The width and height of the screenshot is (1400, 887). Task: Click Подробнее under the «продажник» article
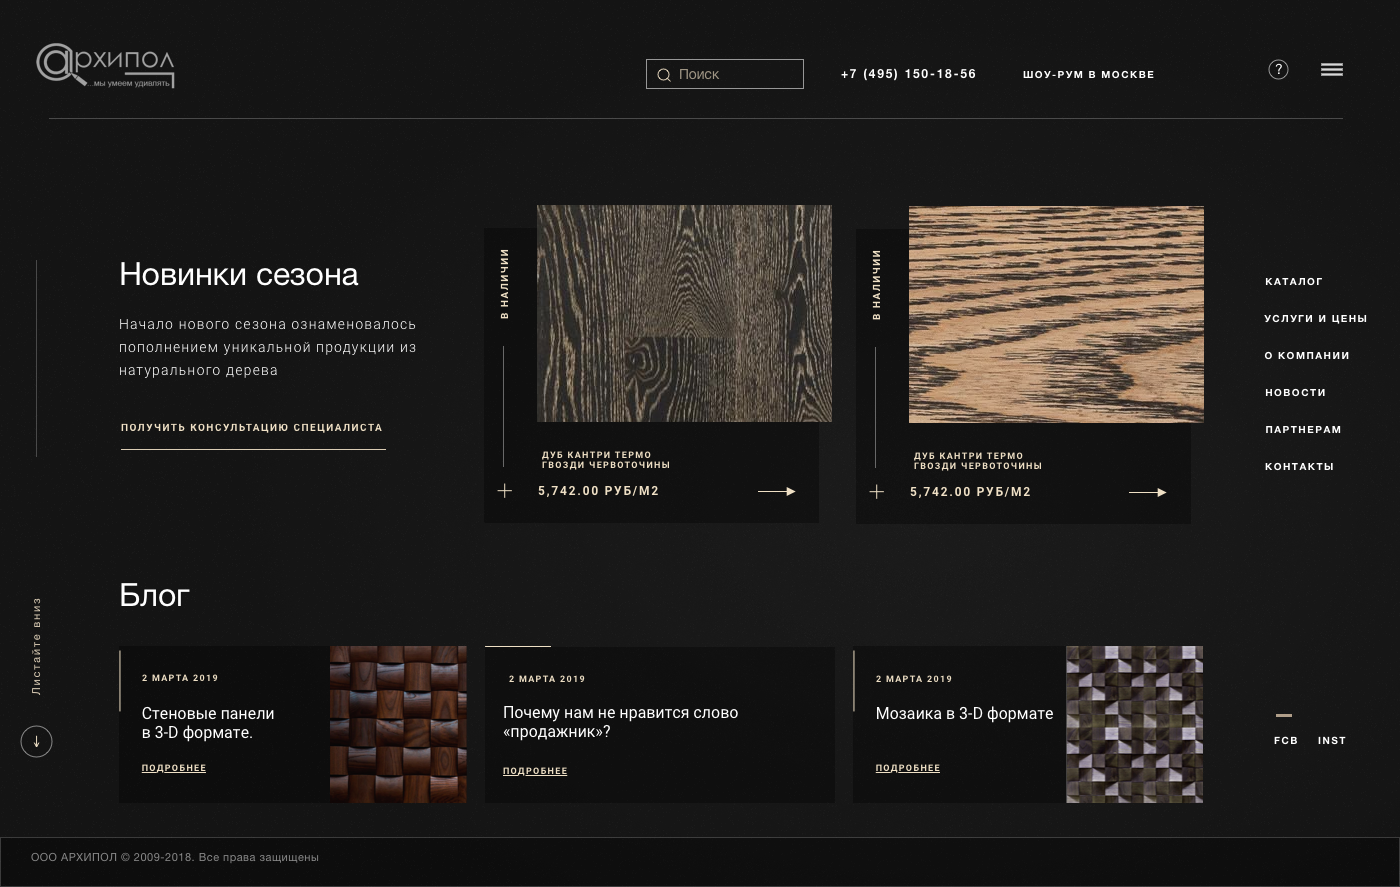(535, 771)
